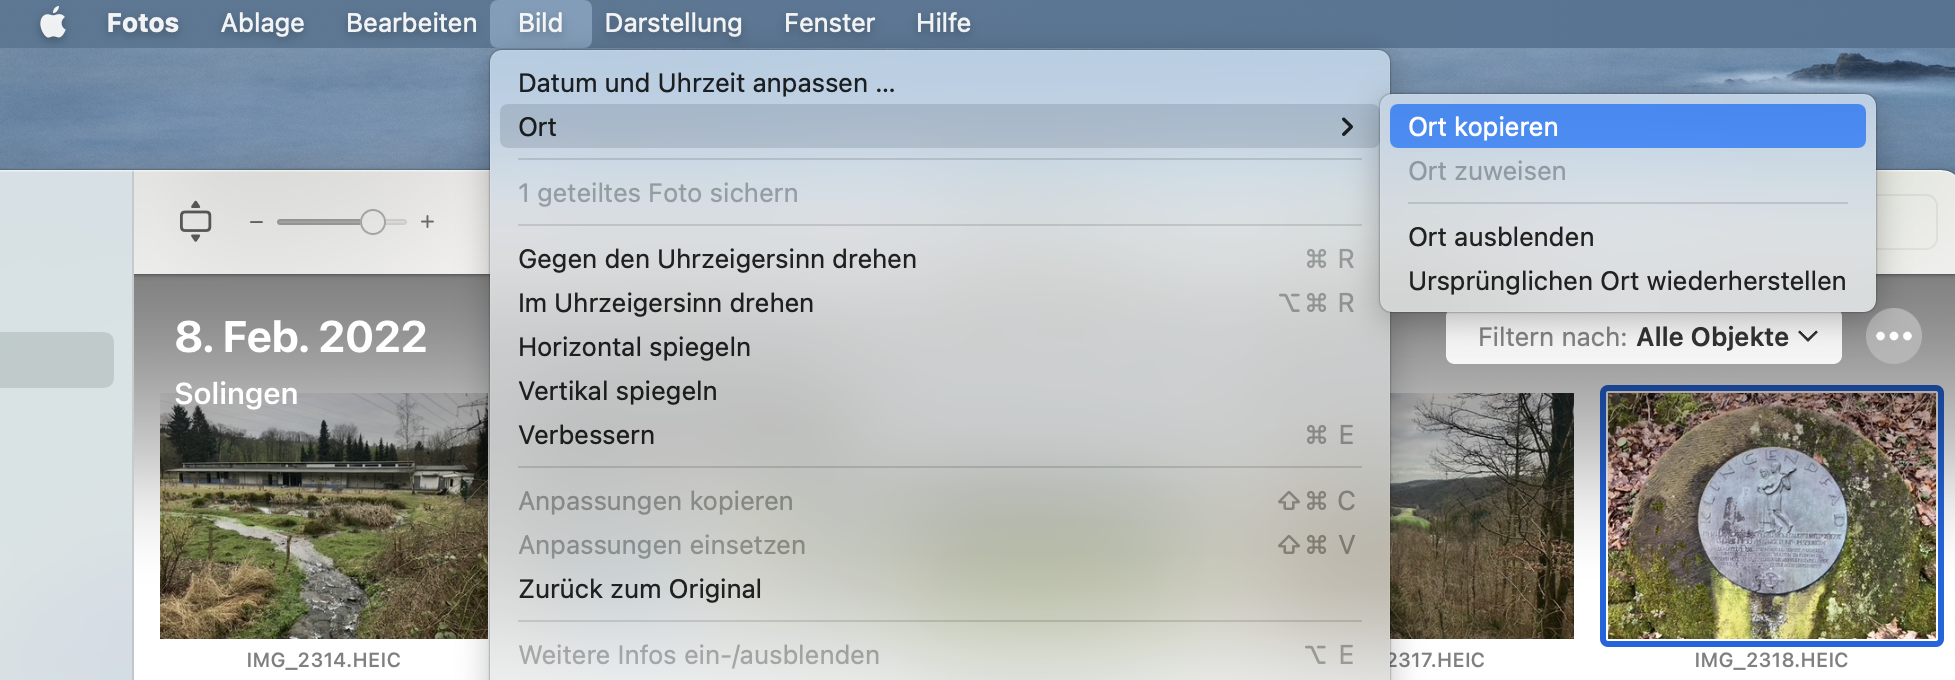The width and height of the screenshot is (1955, 680).
Task: Open the Filtern nach dropdown
Action: pos(1643,337)
